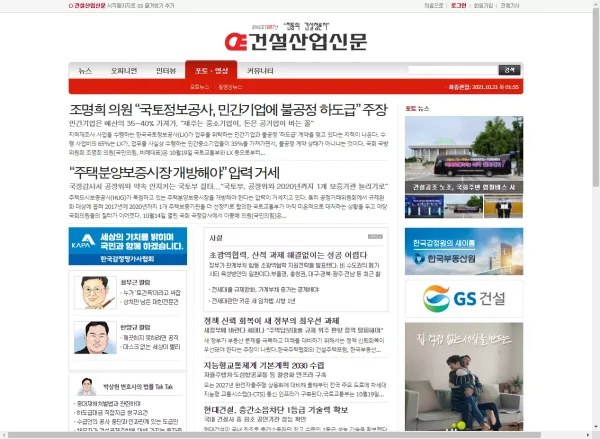Open the subheadline 민간기업은 예산의 35~40%

coord(191,123)
